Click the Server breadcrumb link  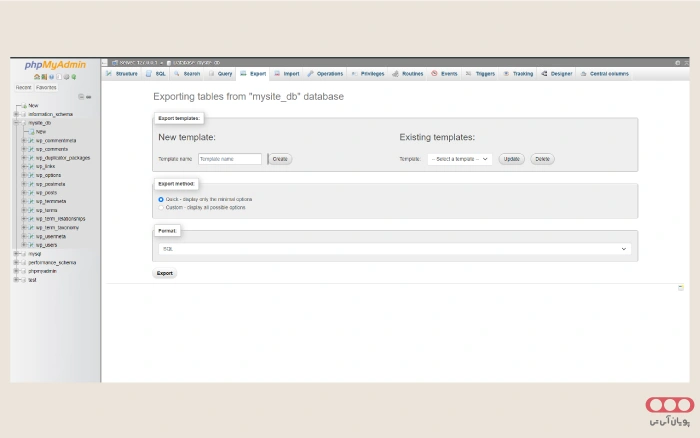coord(138,63)
